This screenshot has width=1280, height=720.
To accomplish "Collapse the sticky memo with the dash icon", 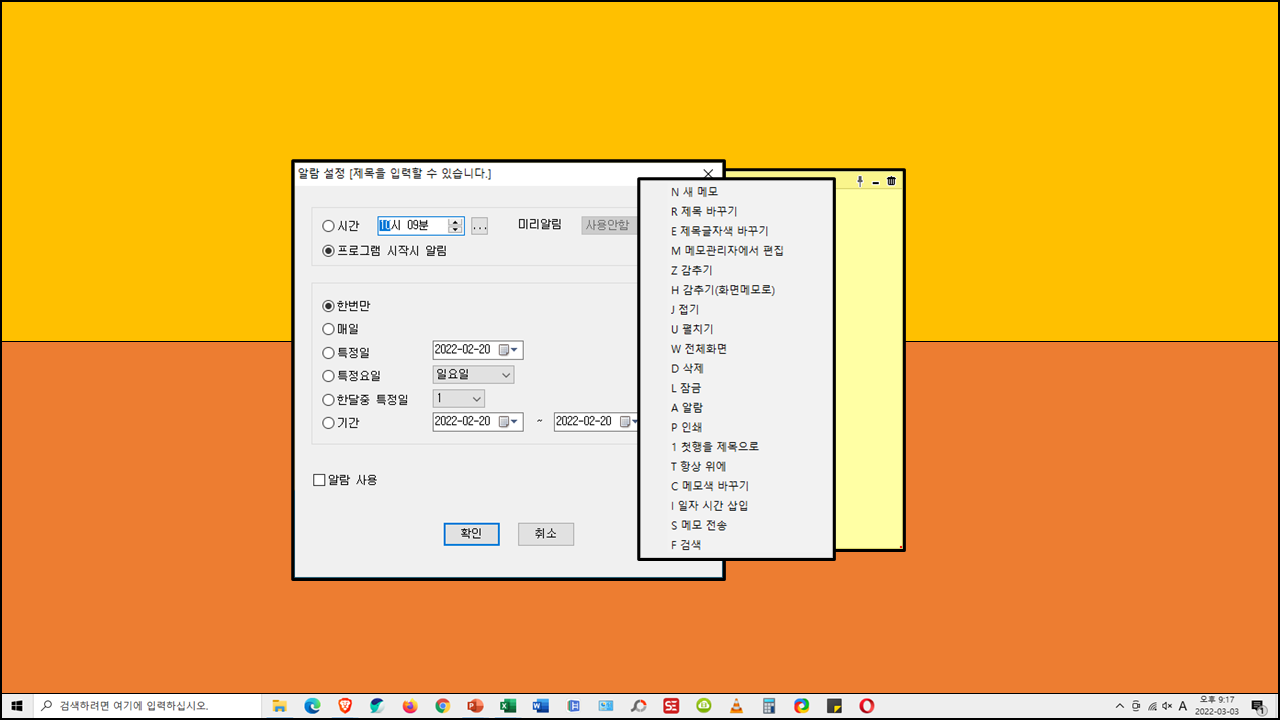I will pos(876,182).
